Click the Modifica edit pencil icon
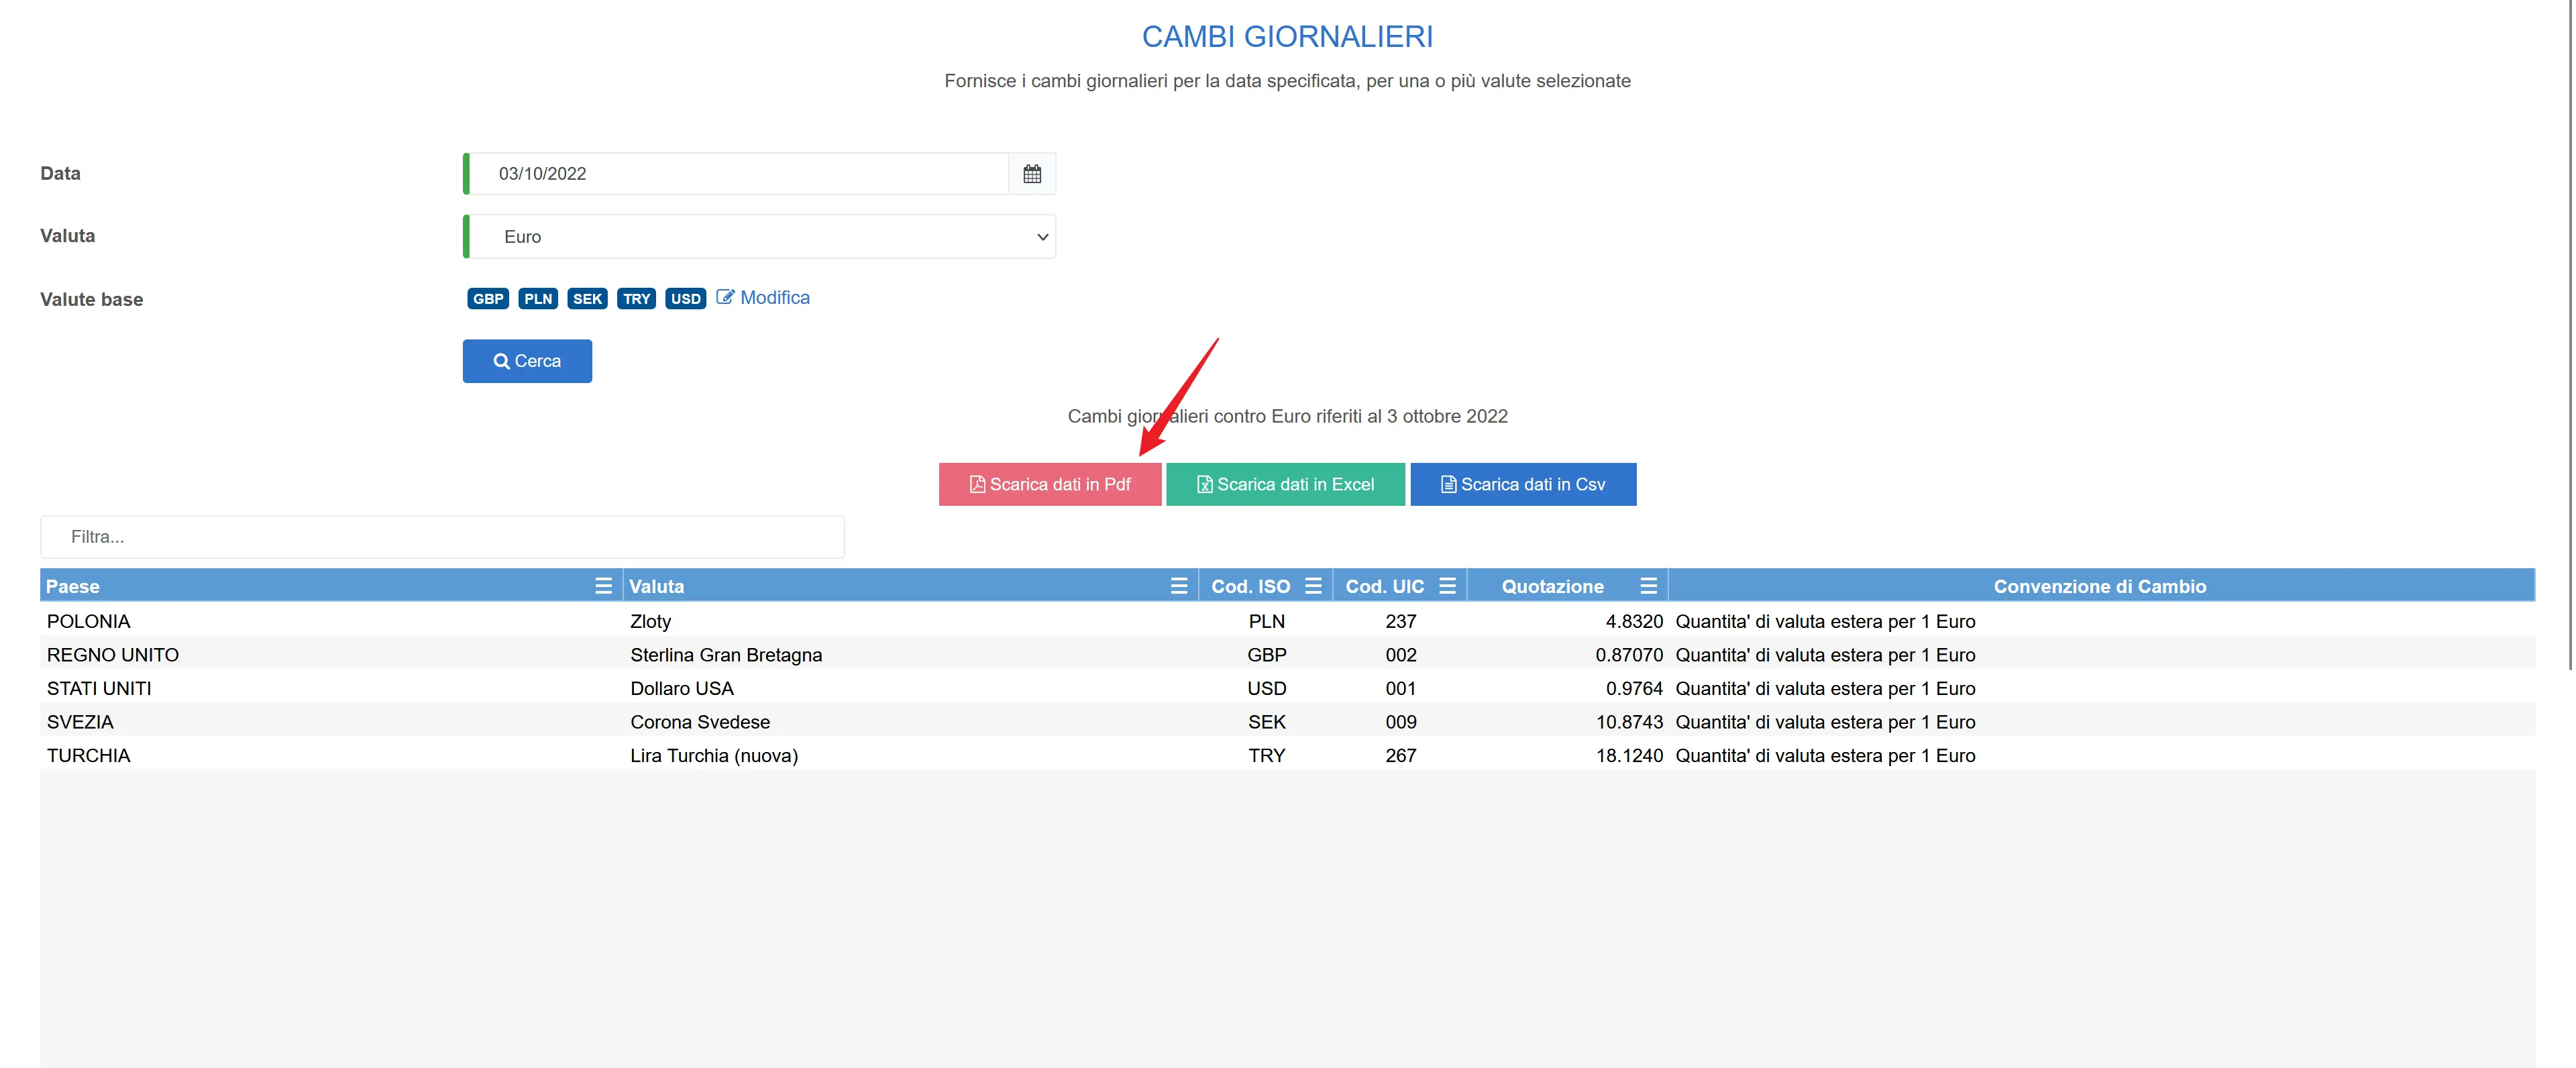The height and width of the screenshot is (1068, 2576). (x=725, y=298)
